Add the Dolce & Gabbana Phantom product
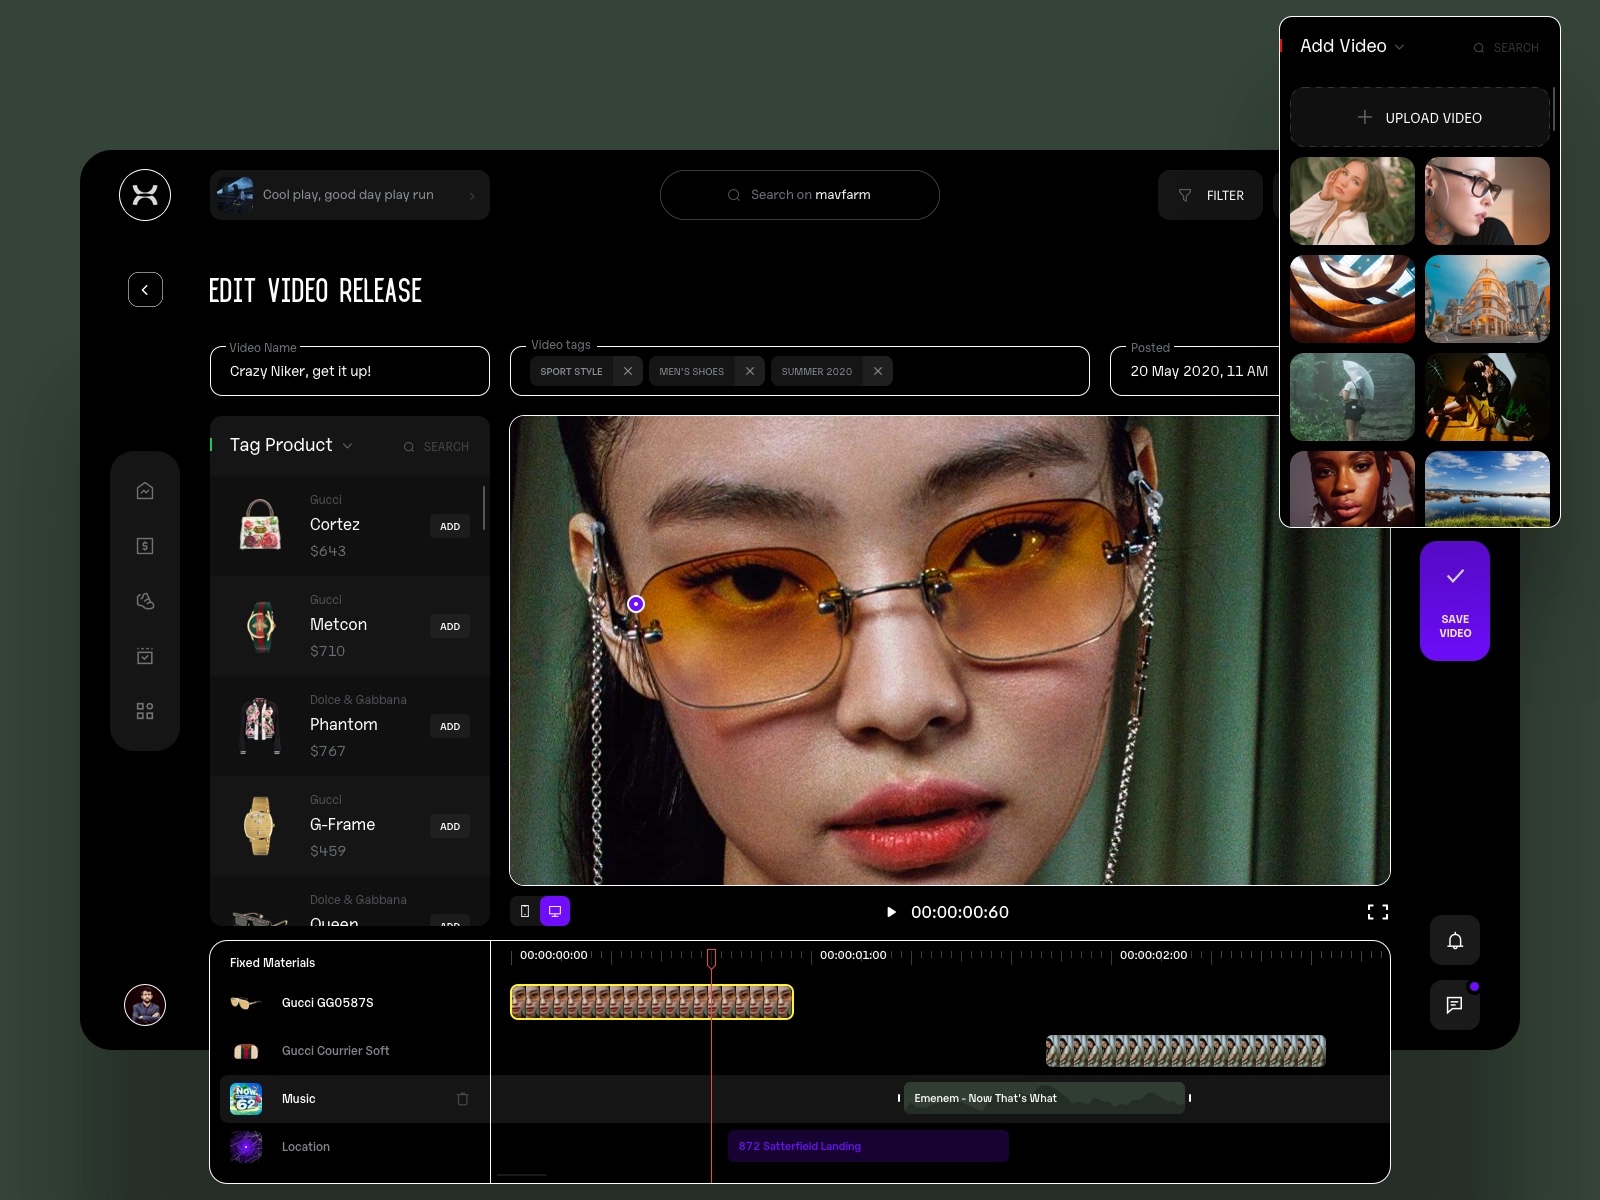The height and width of the screenshot is (1200, 1600). (x=450, y=726)
